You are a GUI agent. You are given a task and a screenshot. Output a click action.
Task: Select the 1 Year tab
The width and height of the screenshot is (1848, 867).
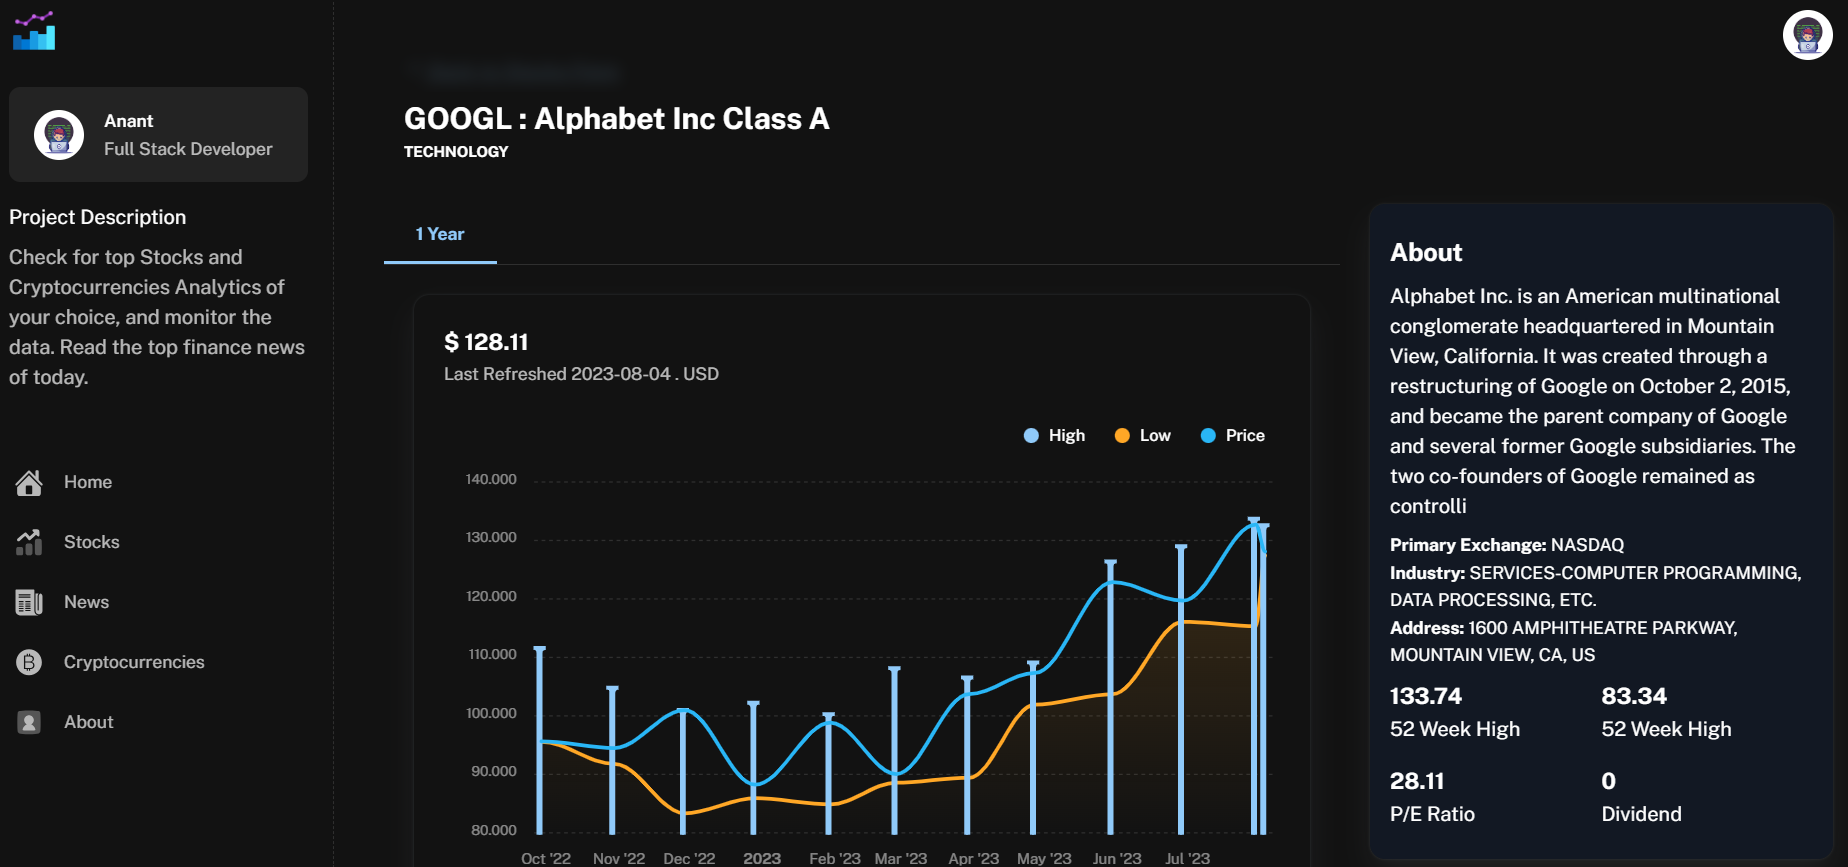click(440, 234)
